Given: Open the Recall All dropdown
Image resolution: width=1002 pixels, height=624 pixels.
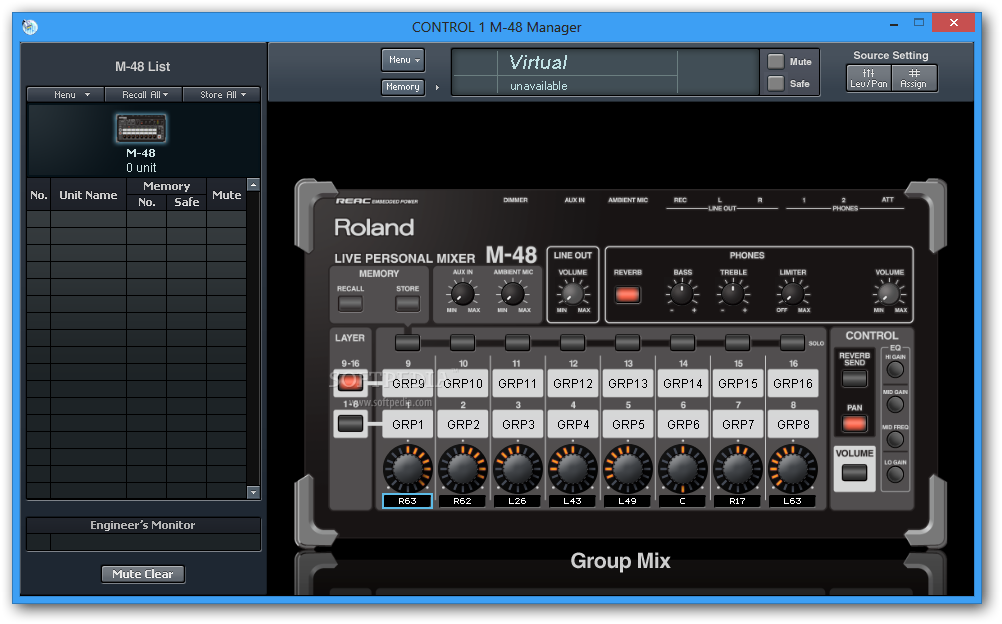Looking at the screenshot, I should click(x=144, y=95).
